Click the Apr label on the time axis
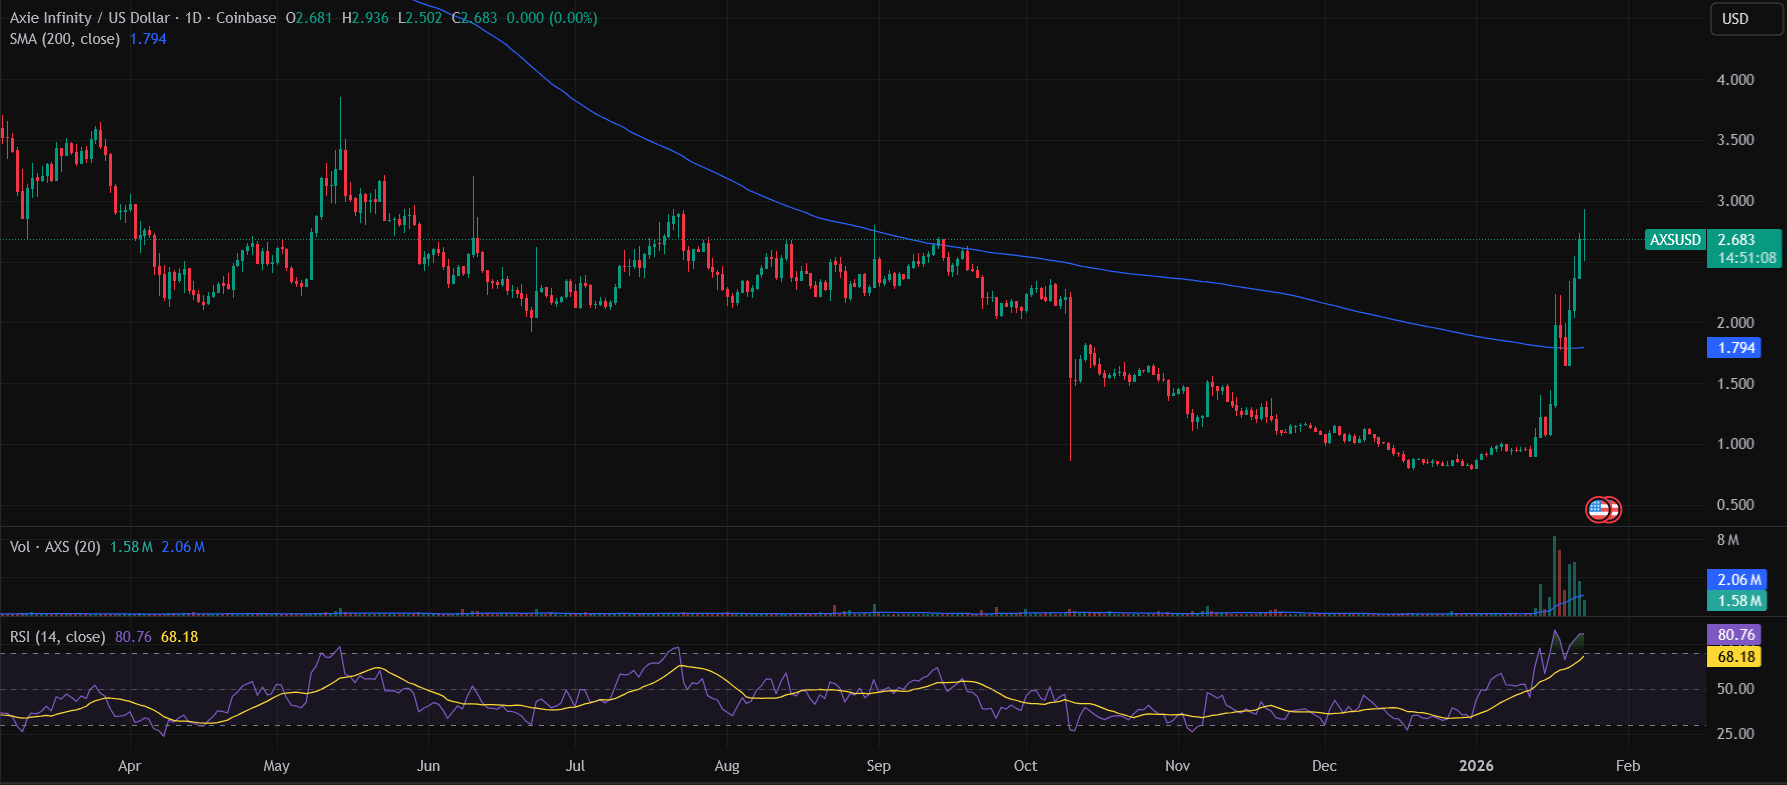This screenshot has width=1787, height=785. (129, 766)
